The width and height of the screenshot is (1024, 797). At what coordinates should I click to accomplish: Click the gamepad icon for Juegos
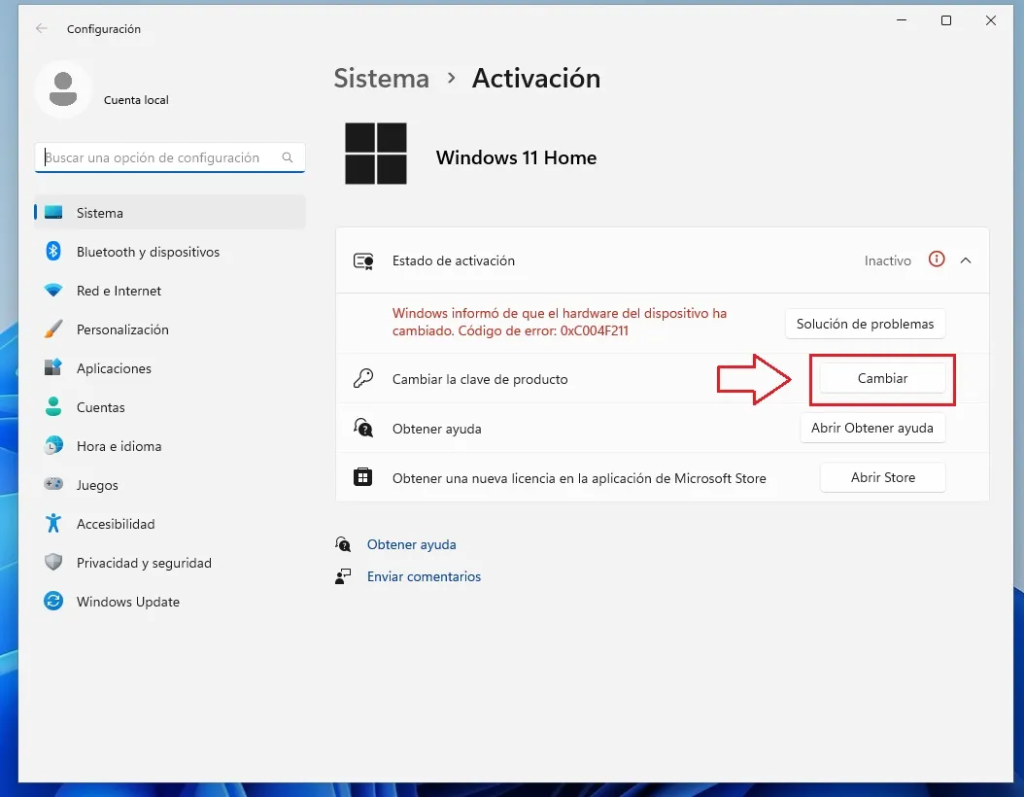coord(54,484)
